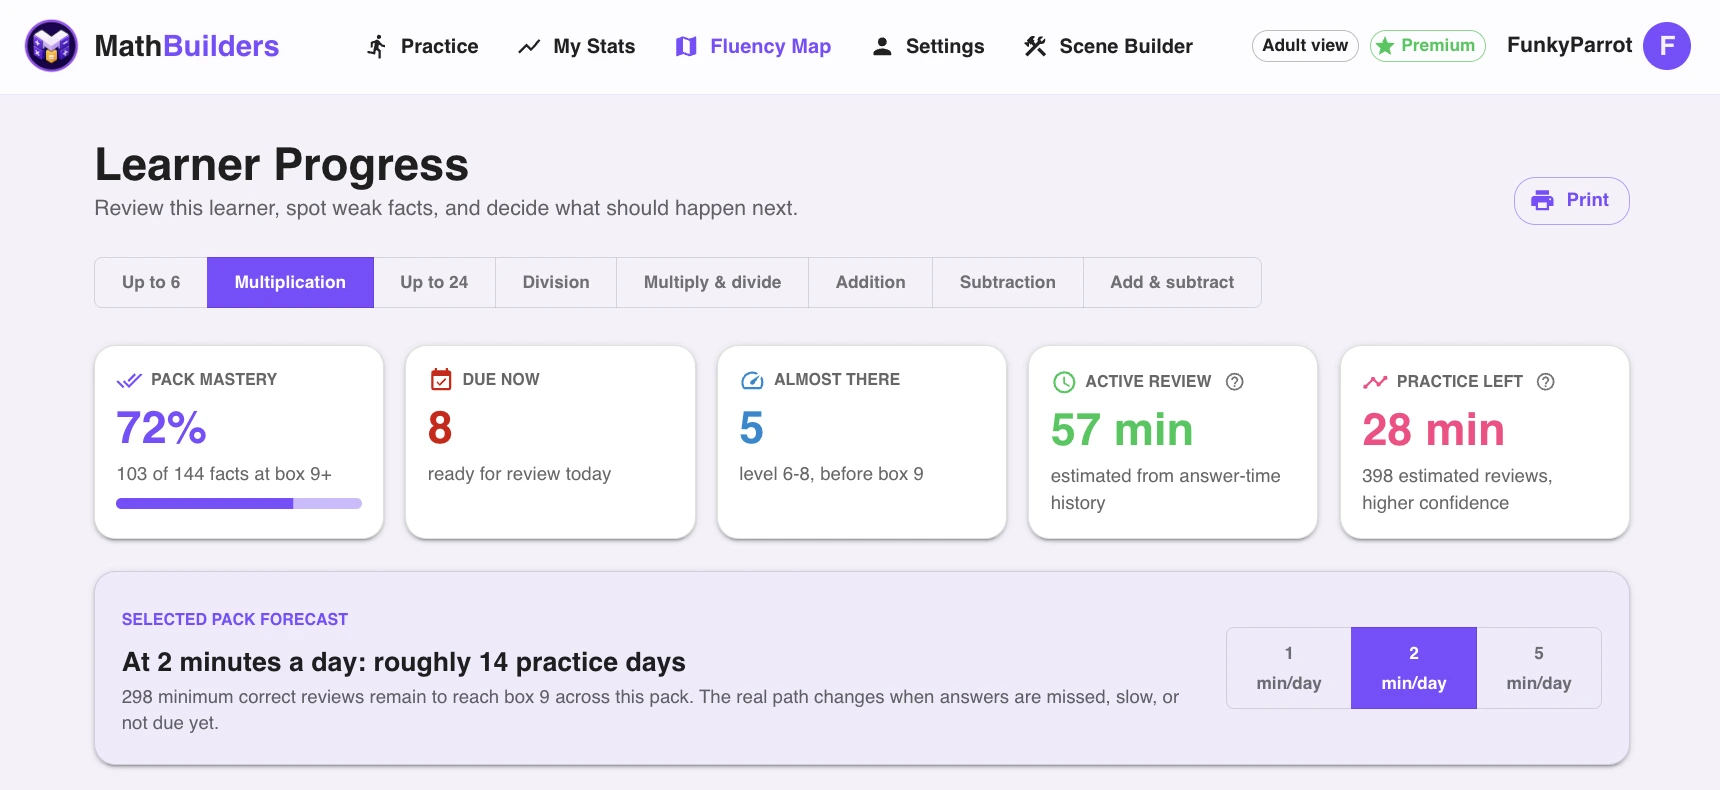Click the Due Now calendar icon

coord(441,379)
